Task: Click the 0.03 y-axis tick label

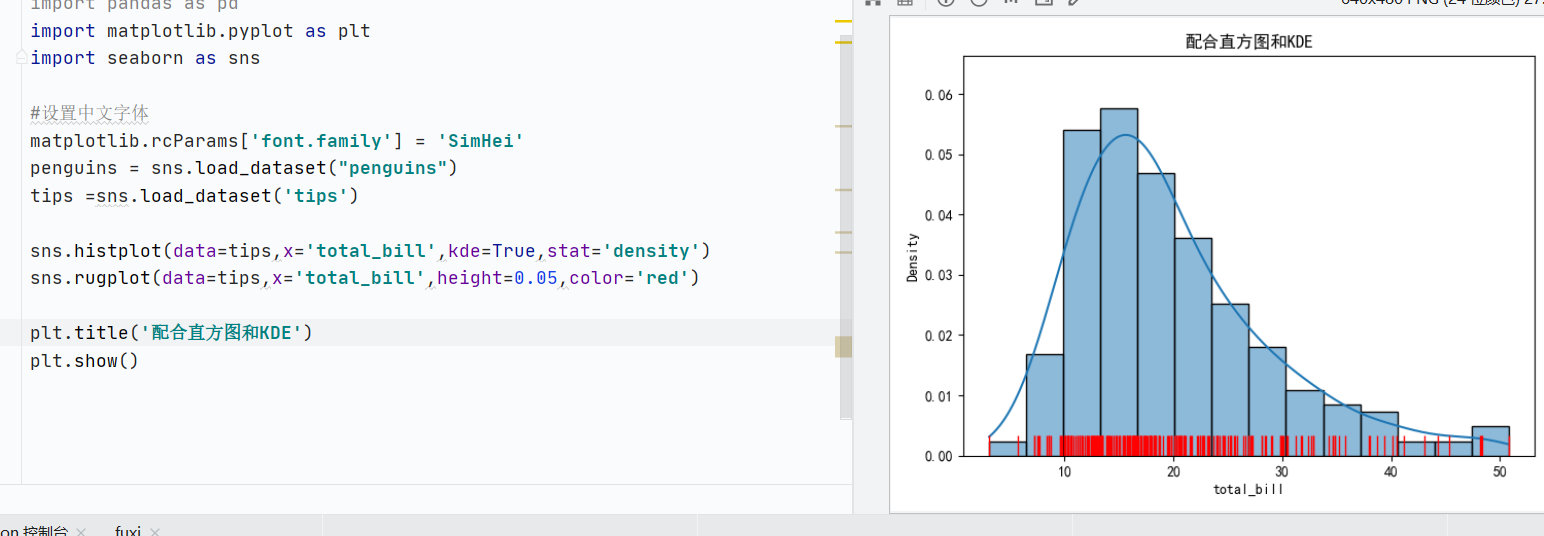Action: click(939, 276)
